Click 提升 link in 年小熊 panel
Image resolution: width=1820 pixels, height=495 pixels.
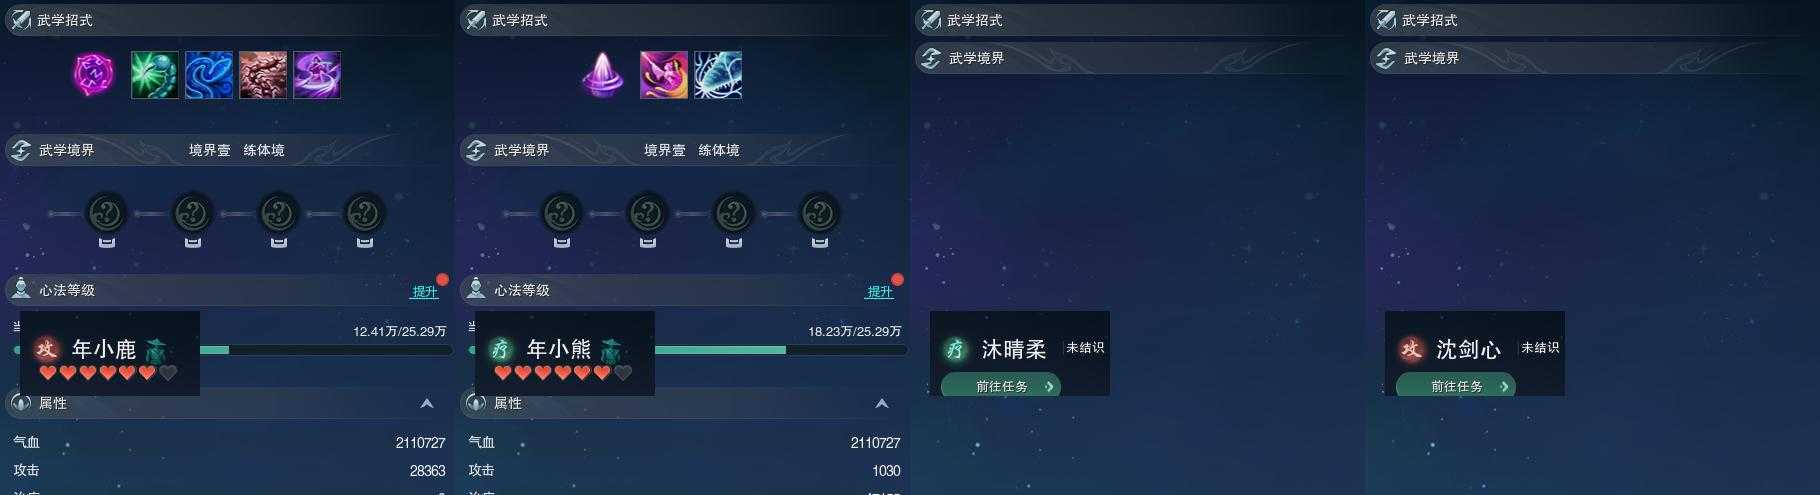click(880, 291)
